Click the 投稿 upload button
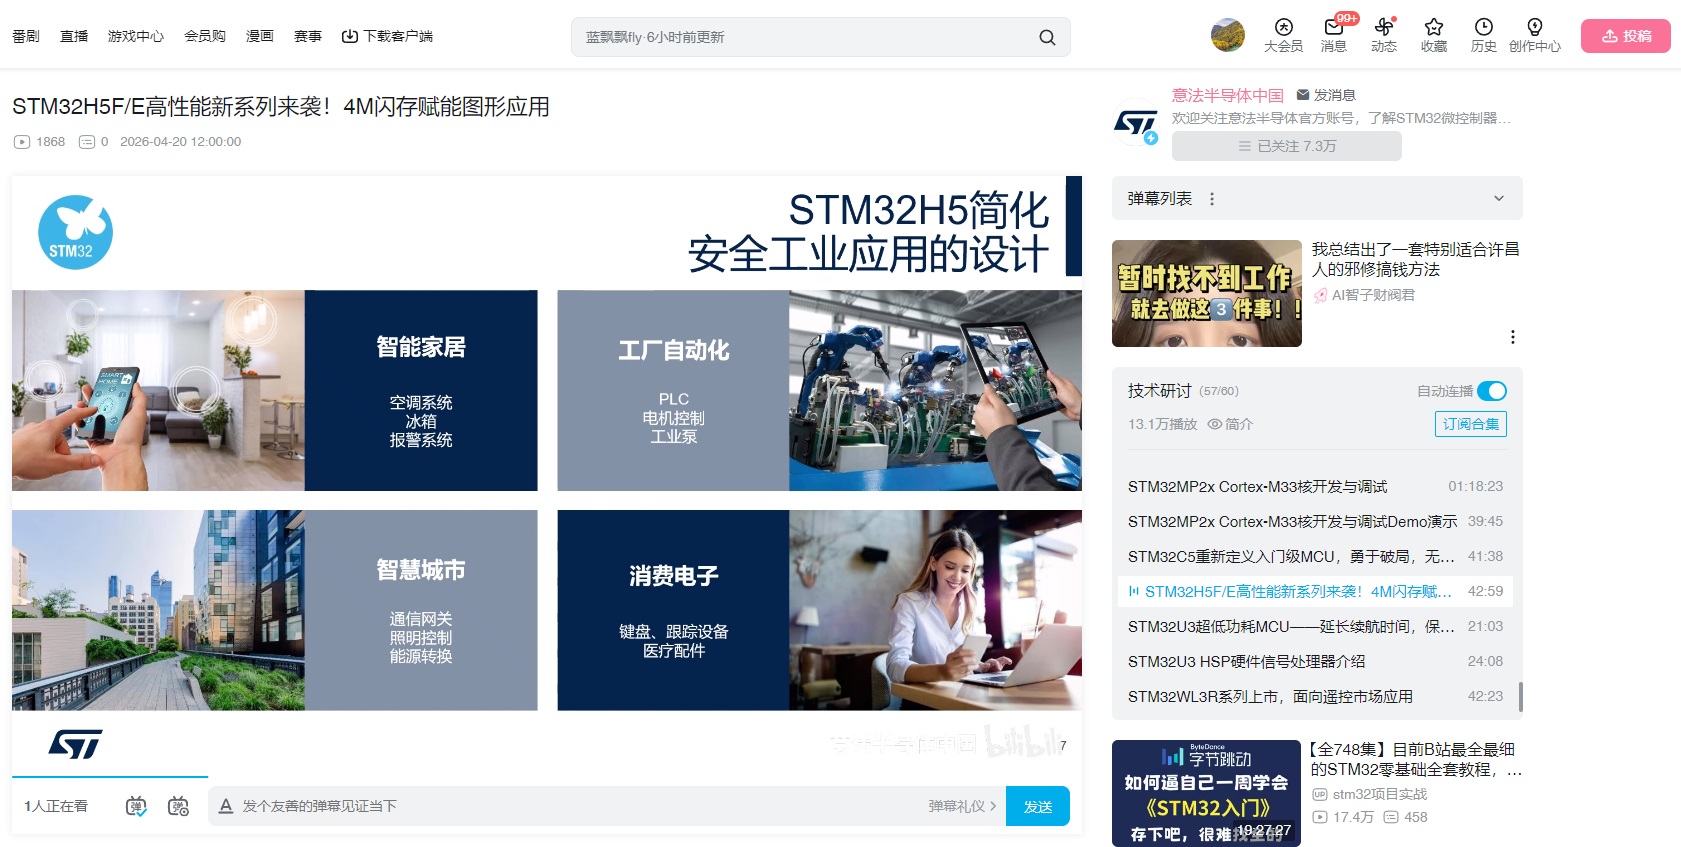1681x847 pixels. coord(1626,36)
